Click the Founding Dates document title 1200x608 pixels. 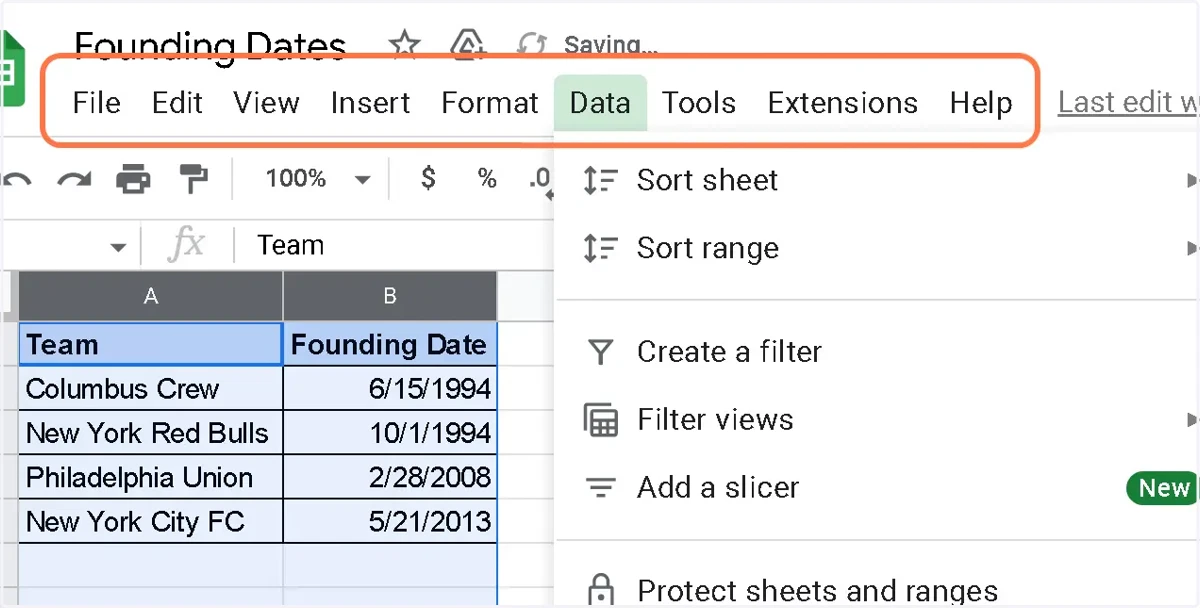(210, 44)
